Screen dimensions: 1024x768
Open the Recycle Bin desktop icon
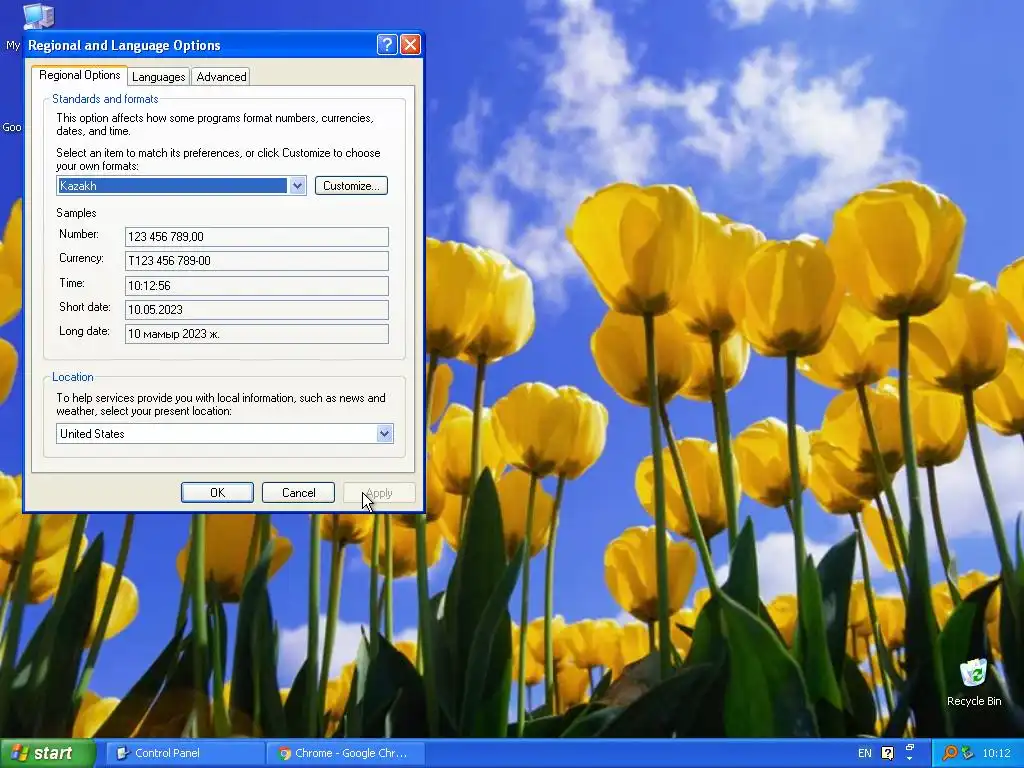(974, 682)
